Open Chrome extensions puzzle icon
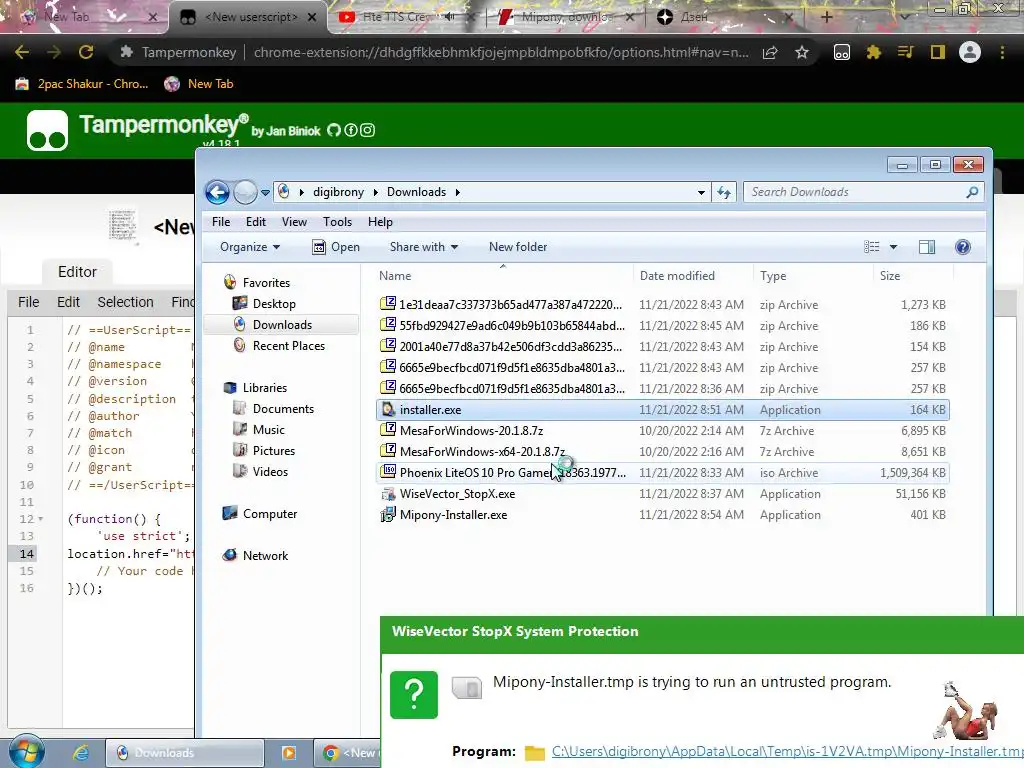Screen dimensions: 1024x768 click(873, 52)
